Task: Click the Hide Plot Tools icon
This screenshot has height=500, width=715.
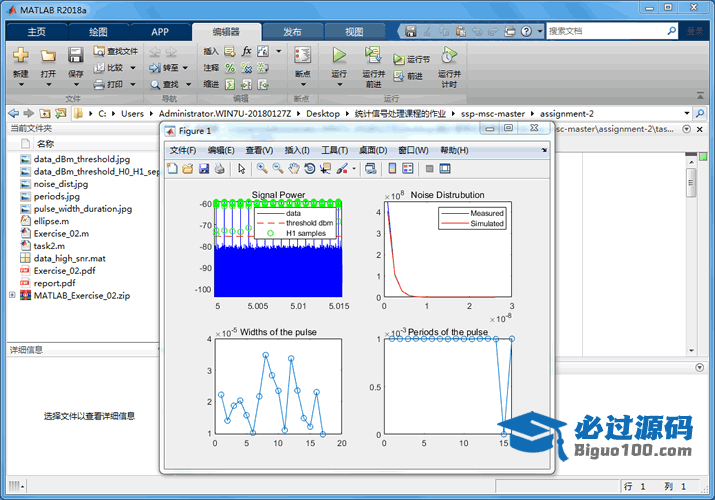Action: [x=429, y=169]
